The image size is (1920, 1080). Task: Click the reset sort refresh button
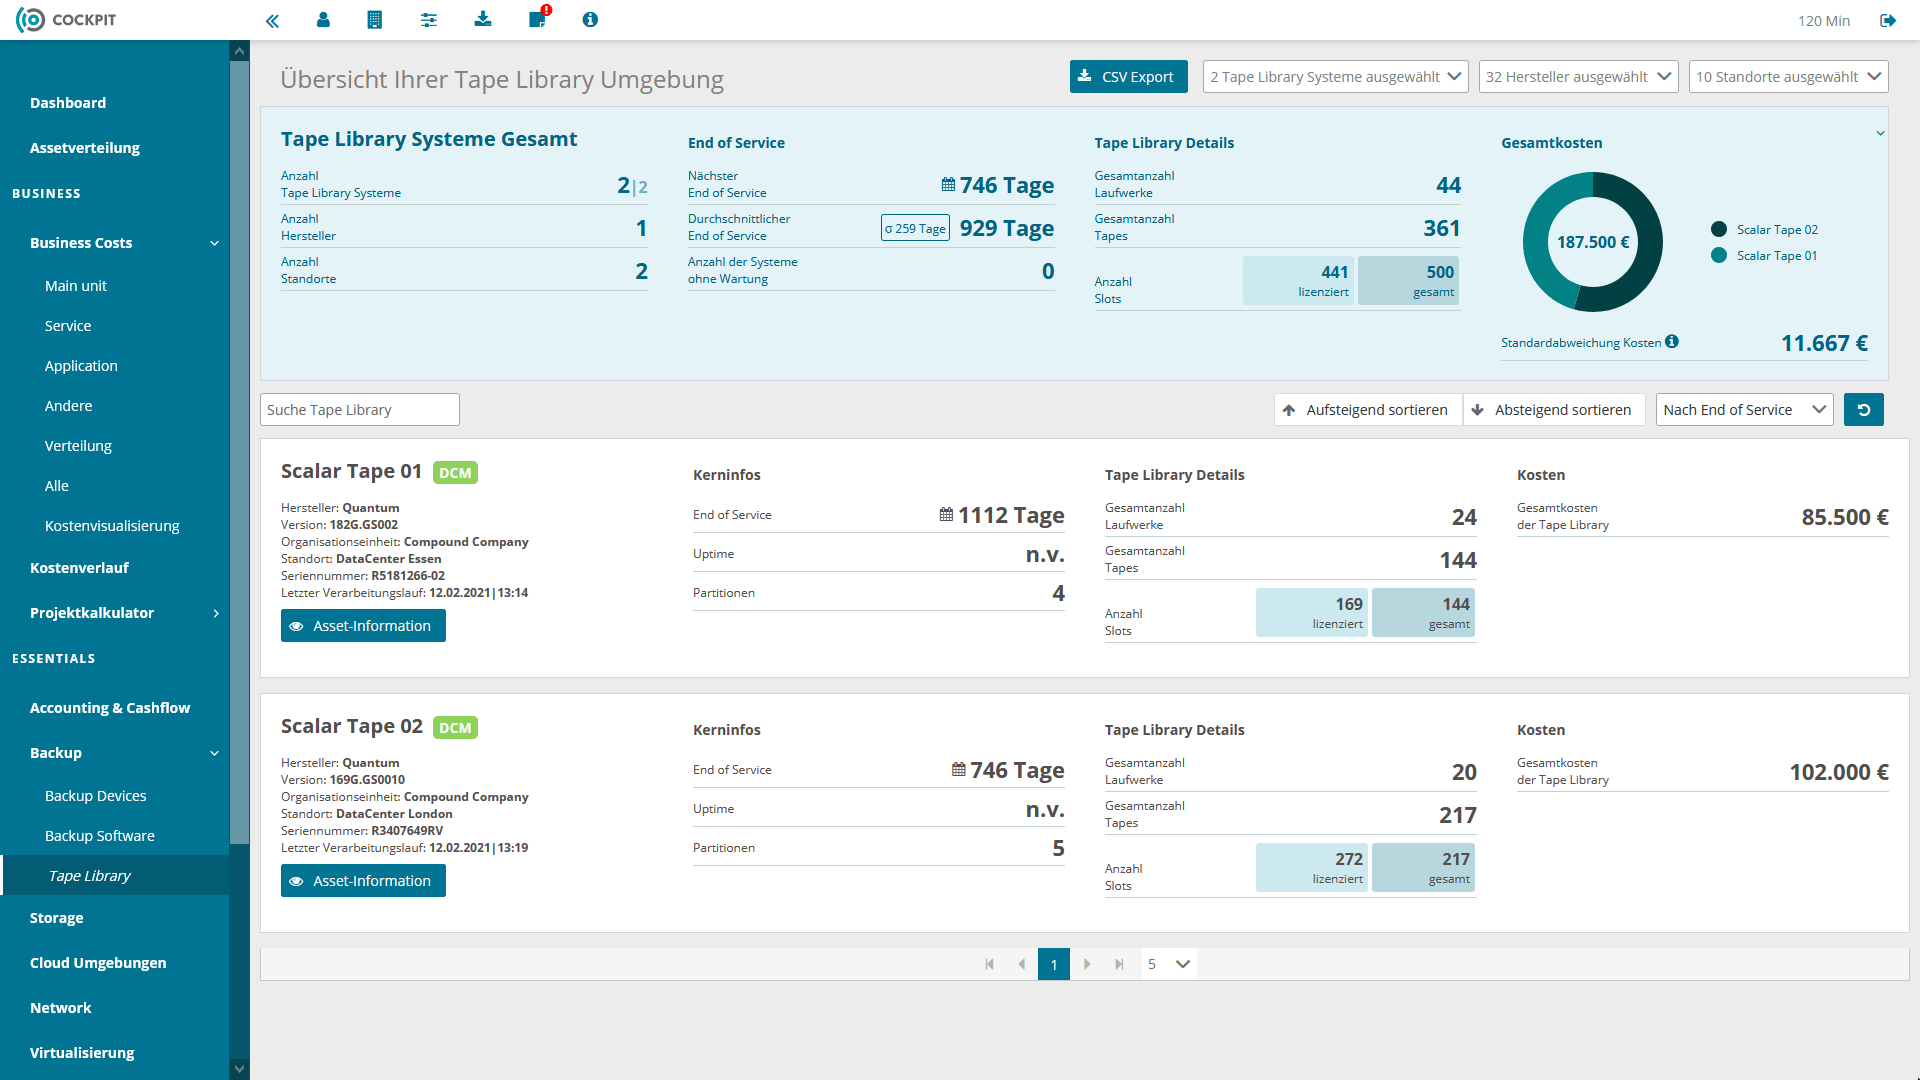[1864, 410]
